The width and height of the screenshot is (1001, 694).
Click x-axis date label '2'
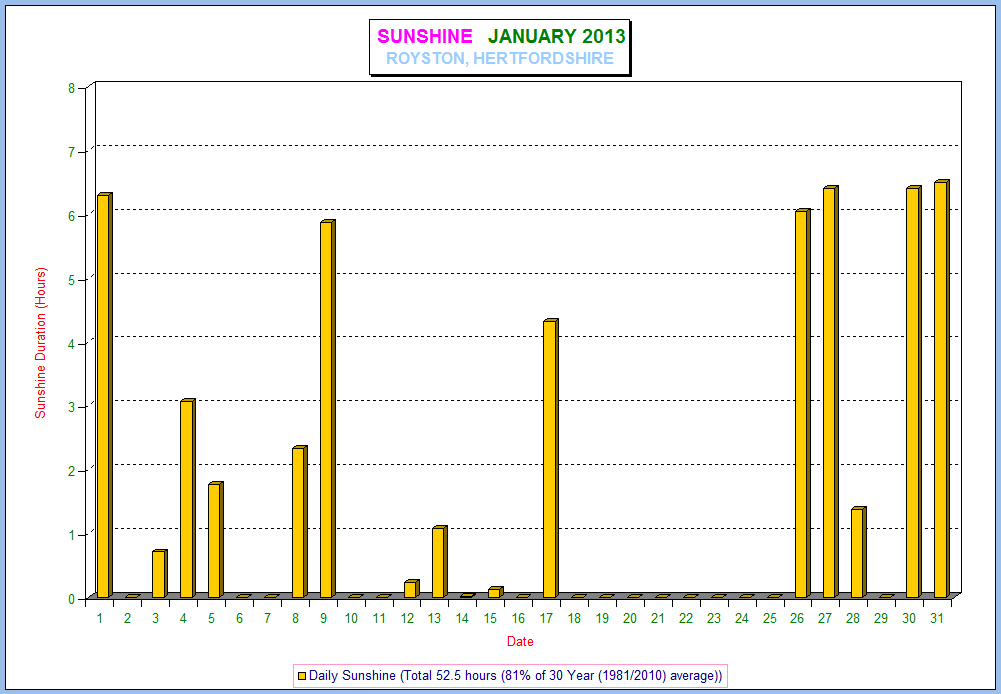point(128,618)
